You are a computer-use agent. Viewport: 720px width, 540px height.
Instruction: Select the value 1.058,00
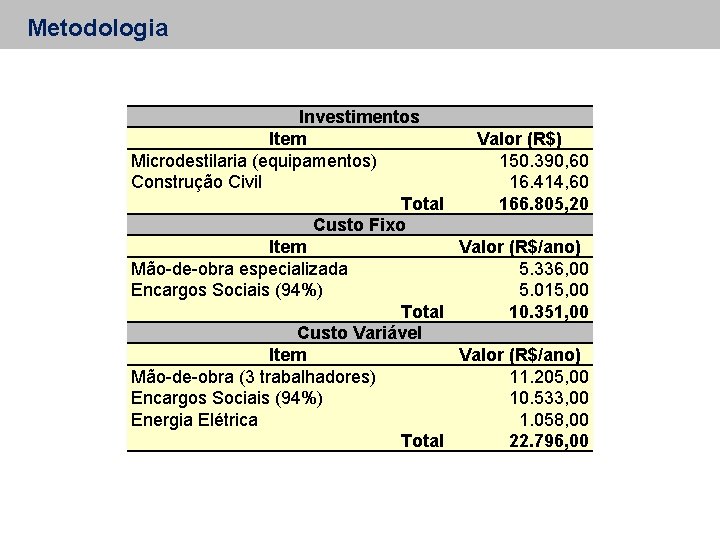[x=554, y=419]
